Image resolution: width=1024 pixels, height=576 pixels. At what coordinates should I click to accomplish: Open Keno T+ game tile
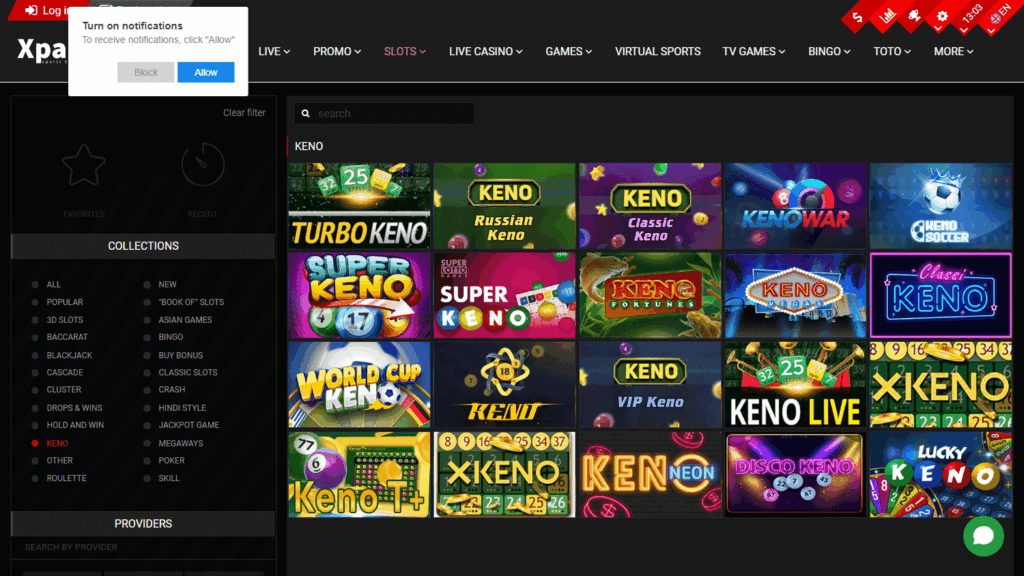click(359, 474)
